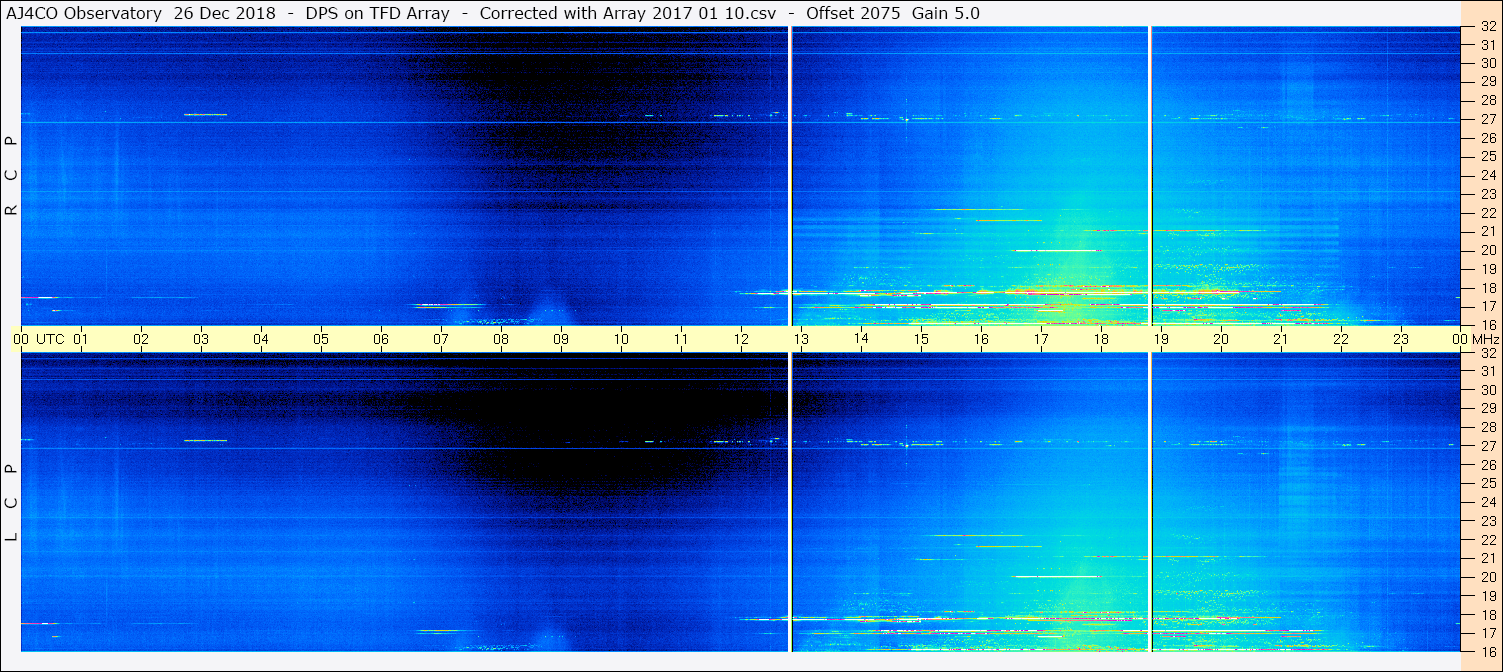Click the 29 MHz tick on LCP scale

1488,409
